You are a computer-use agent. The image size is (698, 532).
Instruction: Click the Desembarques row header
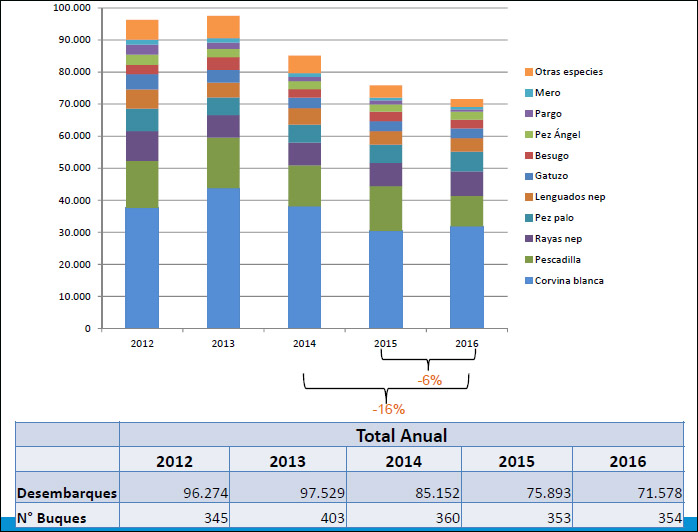click(x=67, y=493)
